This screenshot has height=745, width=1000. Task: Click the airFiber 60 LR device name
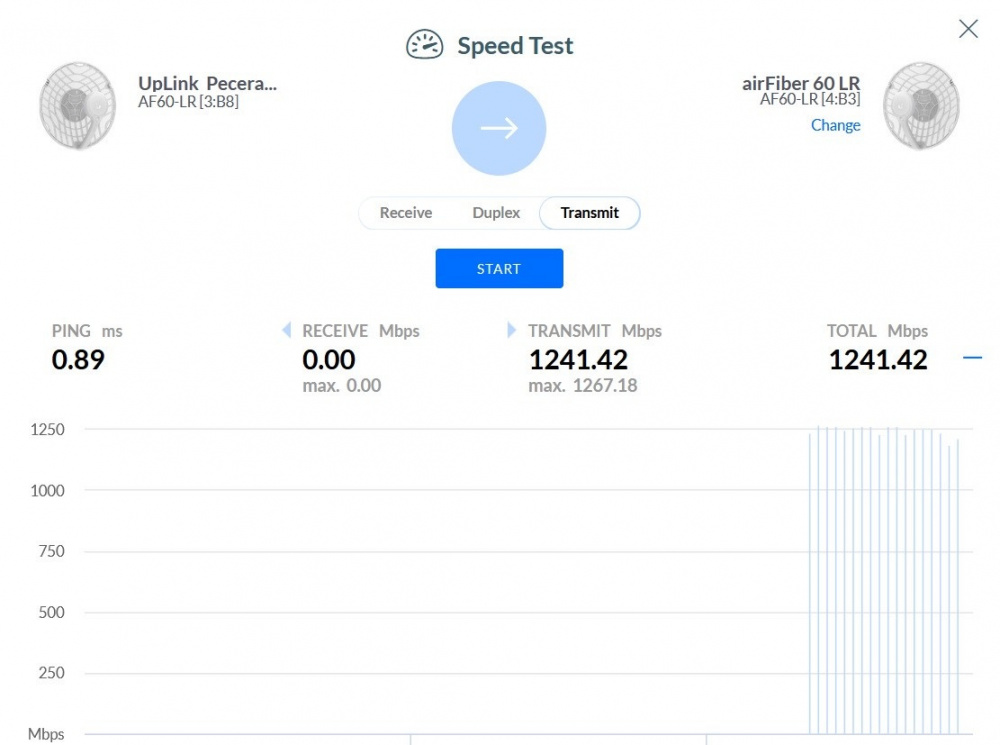[x=800, y=84]
